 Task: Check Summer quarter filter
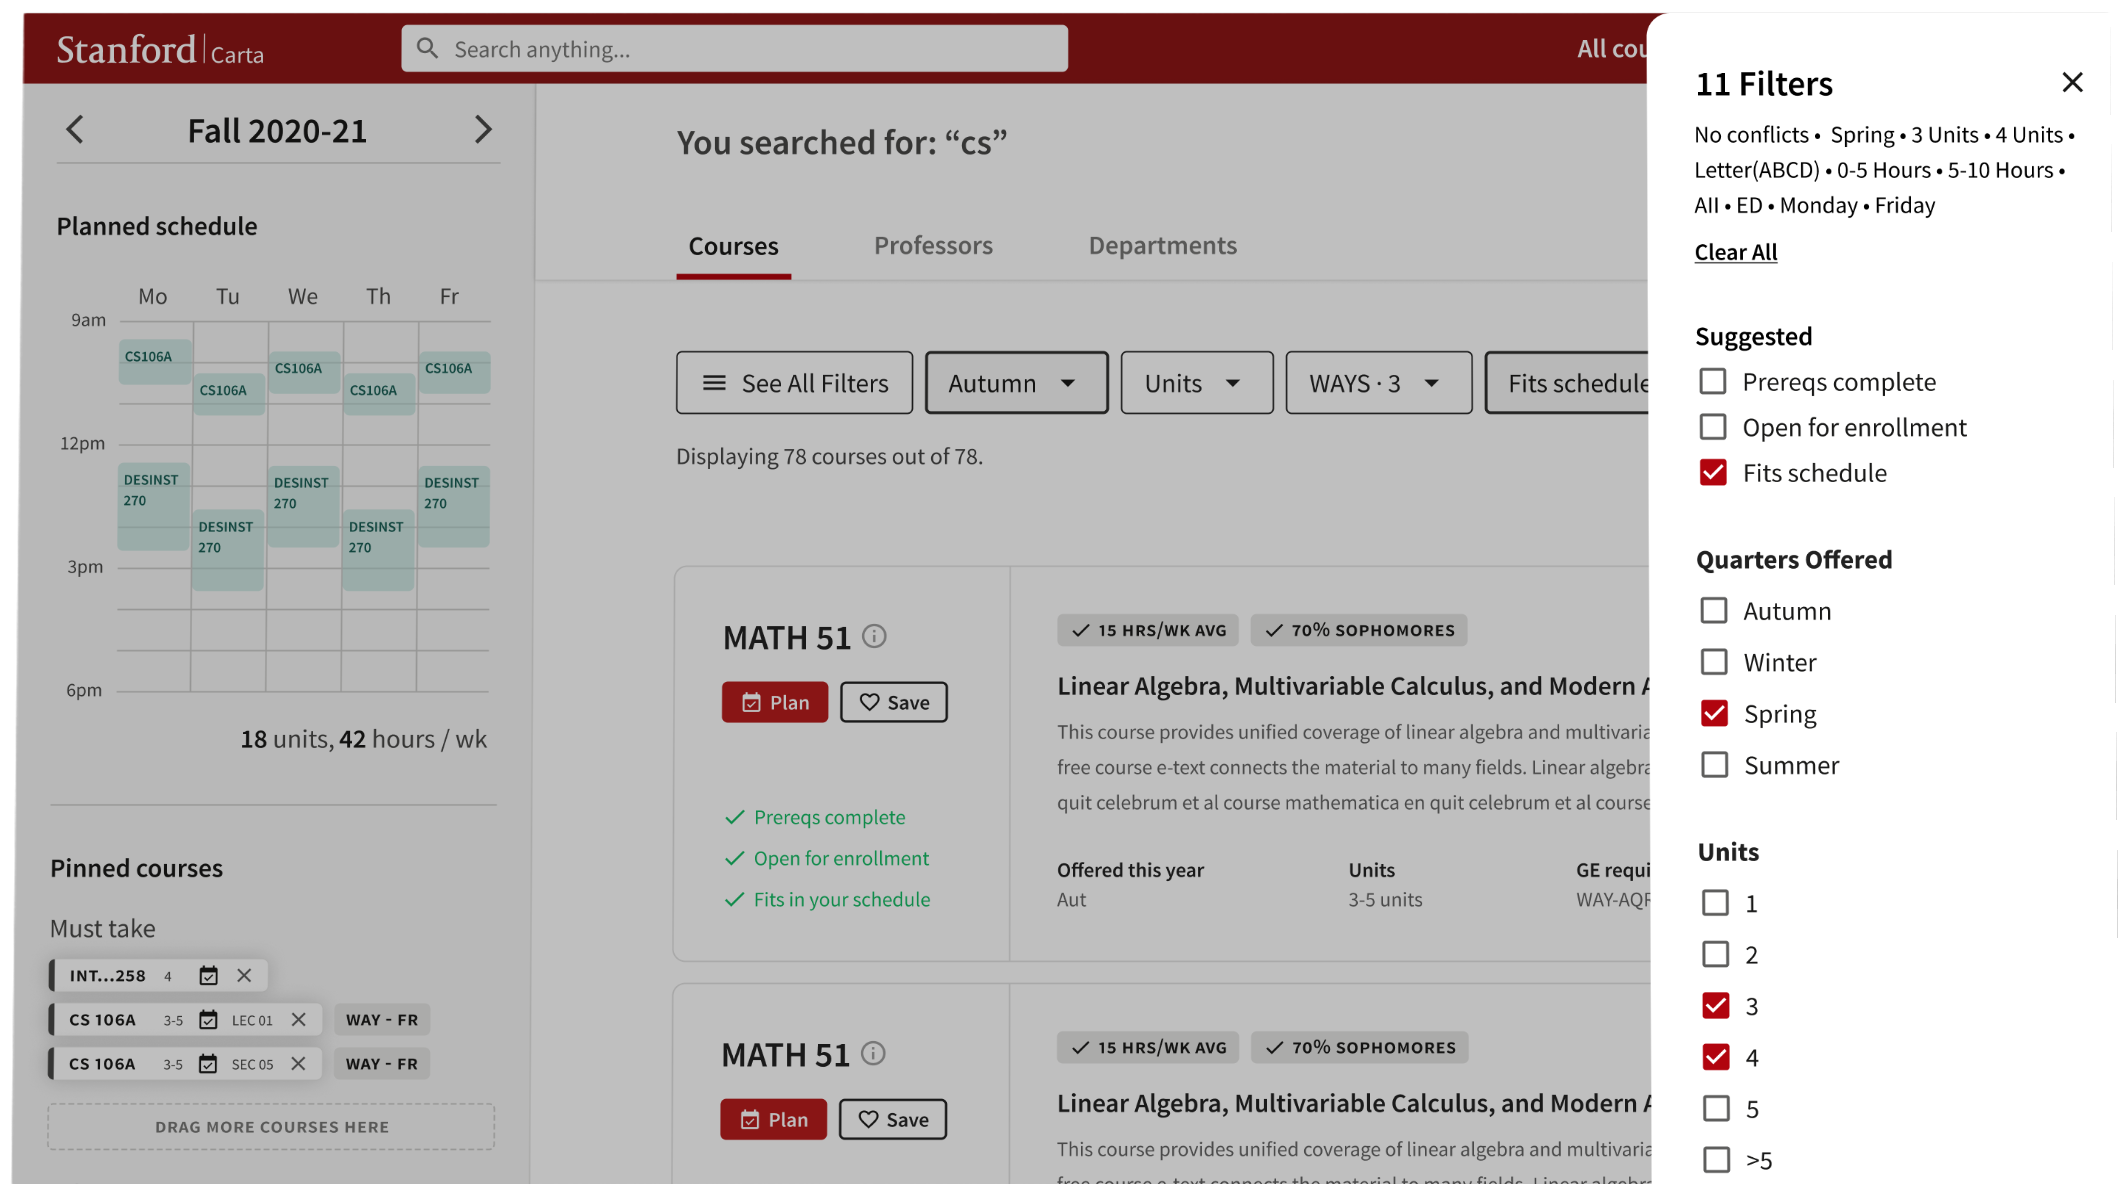(1714, 765)
